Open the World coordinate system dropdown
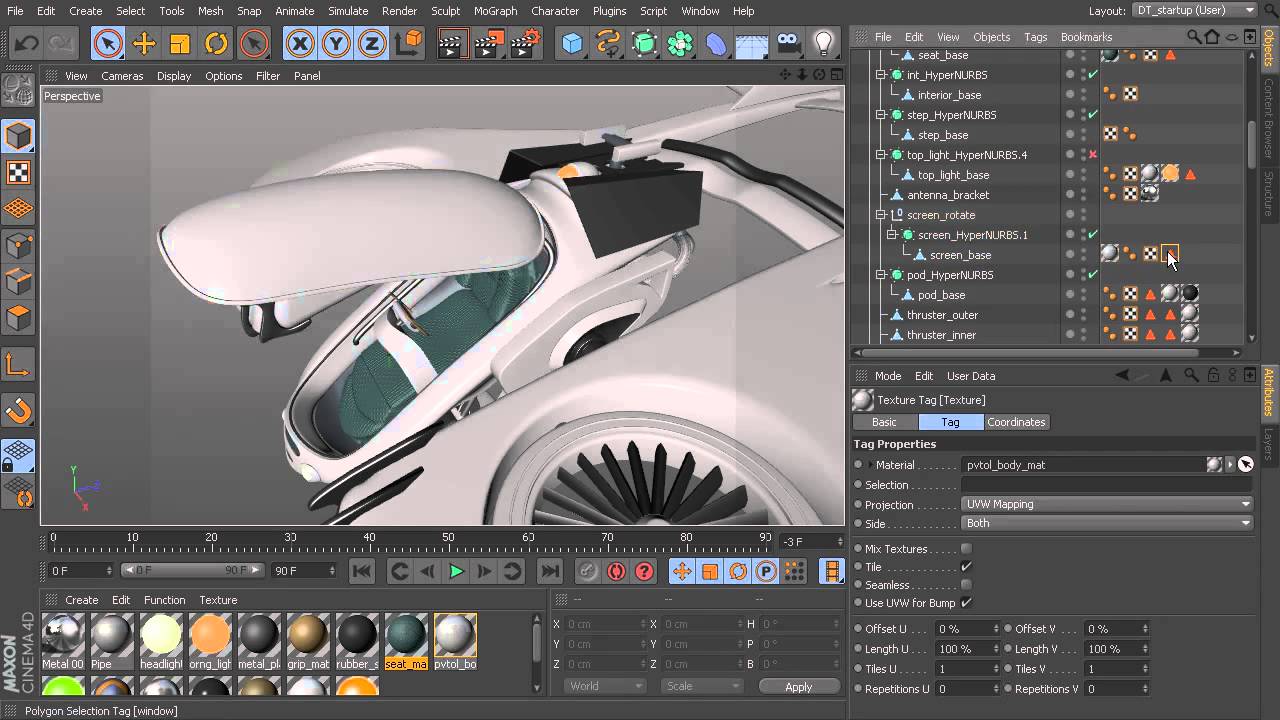The image size is (1280, 720). pyautogui.click(x=605, y=686)
